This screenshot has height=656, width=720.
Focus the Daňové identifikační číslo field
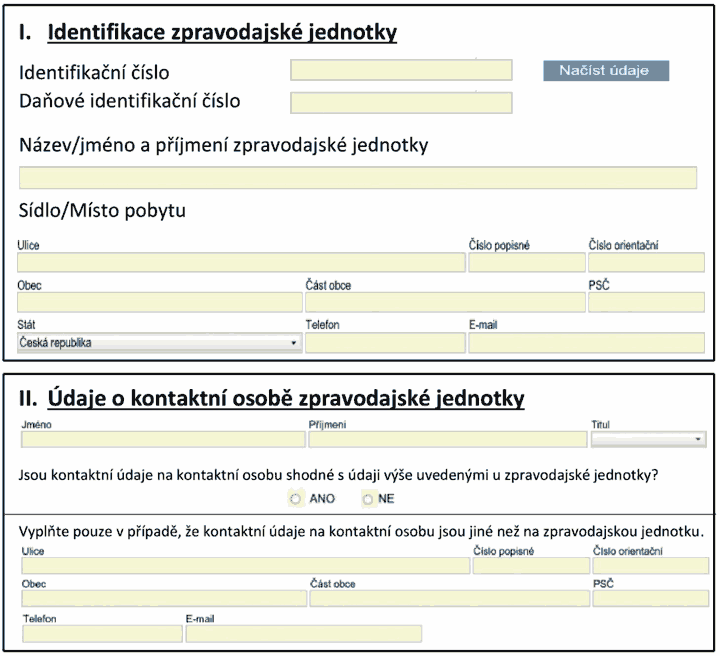pyautogui.click(x=401, y=103)
